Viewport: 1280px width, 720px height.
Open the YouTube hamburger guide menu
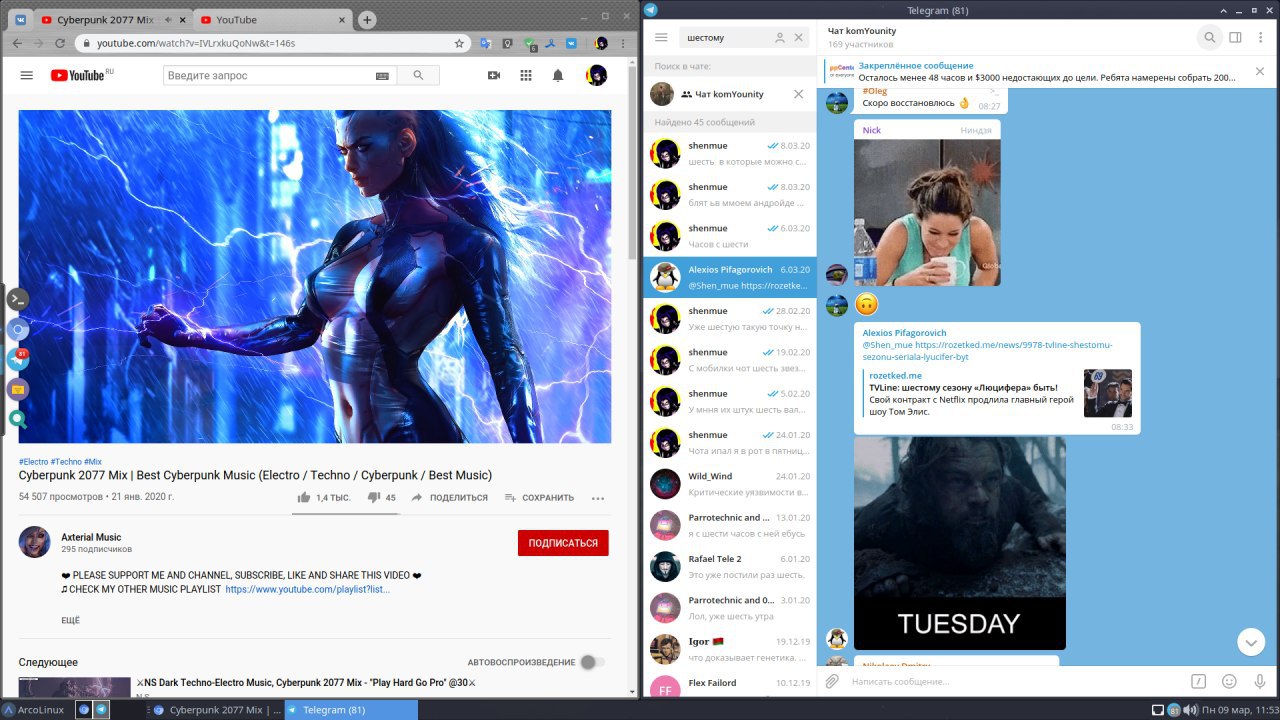[x=27, y=75]
